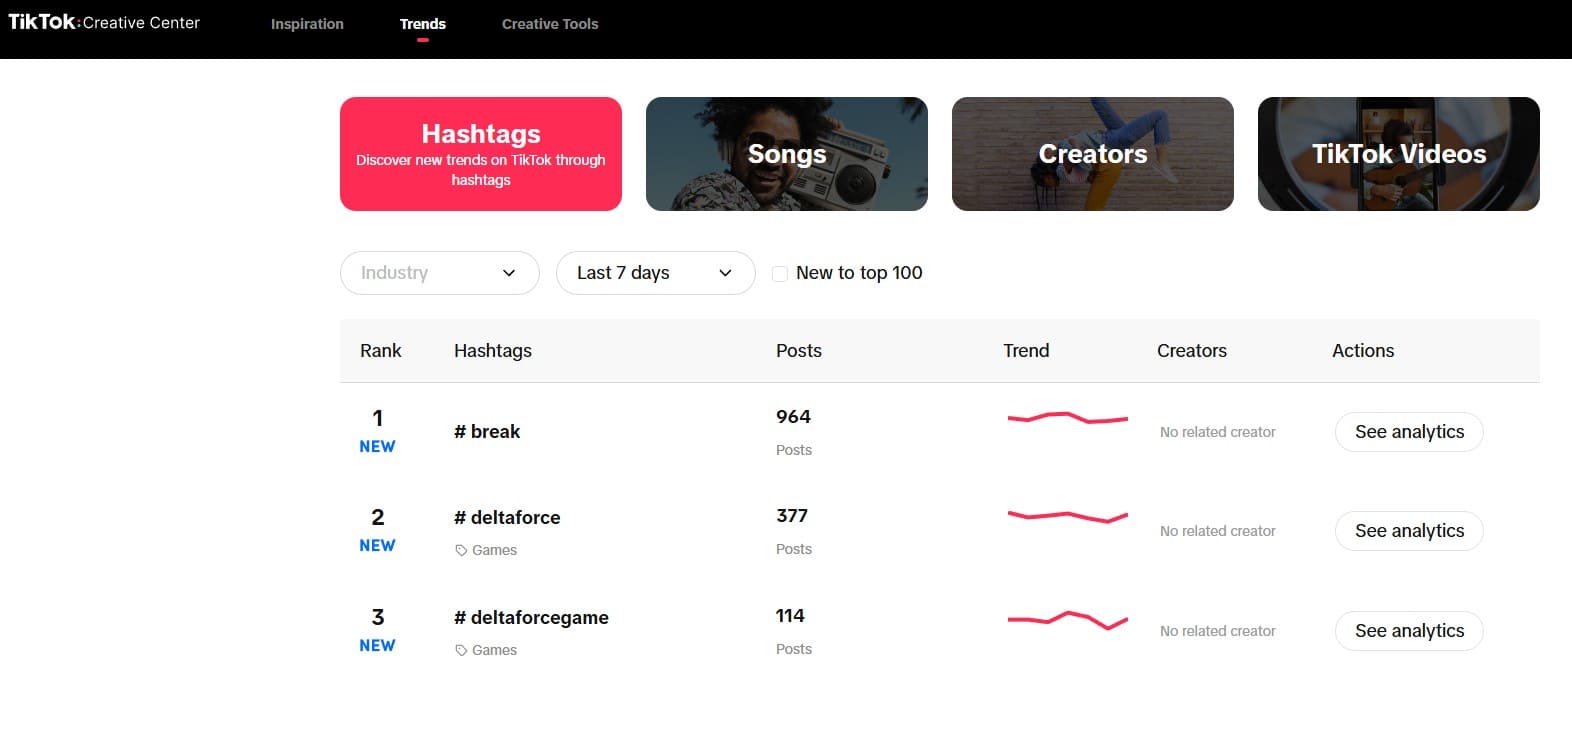Click the Games label under # deltaforcegame
This screenshot has height=729, width=1572.
[494, 650]
